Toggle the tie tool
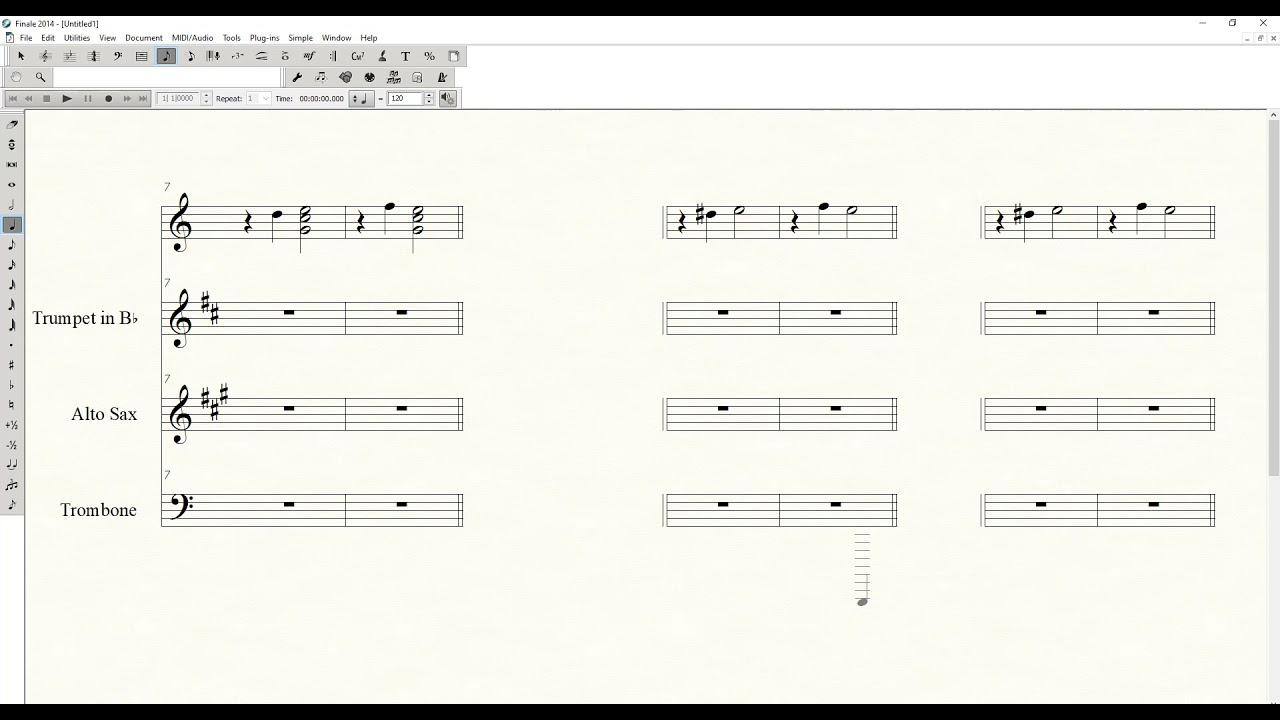 click(12, 465)
